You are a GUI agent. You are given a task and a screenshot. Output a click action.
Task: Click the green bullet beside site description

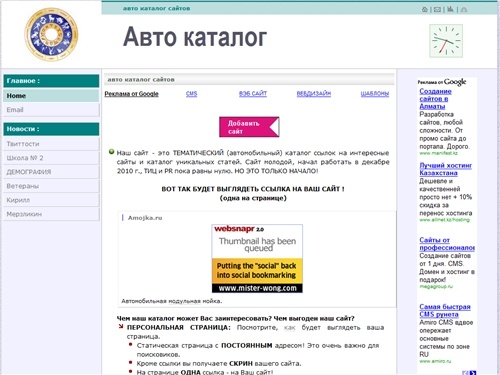[x=112, y=152]
